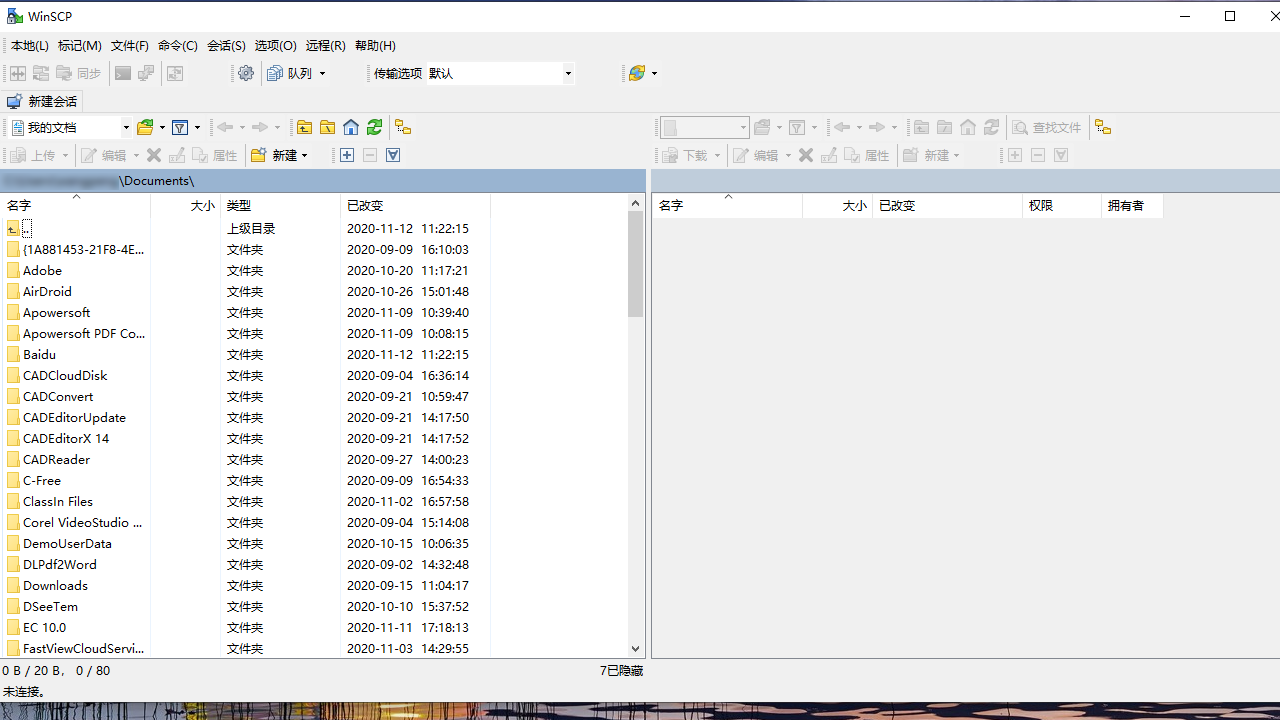
Task: Go to local root directory icon
Action: coord(327,127)
